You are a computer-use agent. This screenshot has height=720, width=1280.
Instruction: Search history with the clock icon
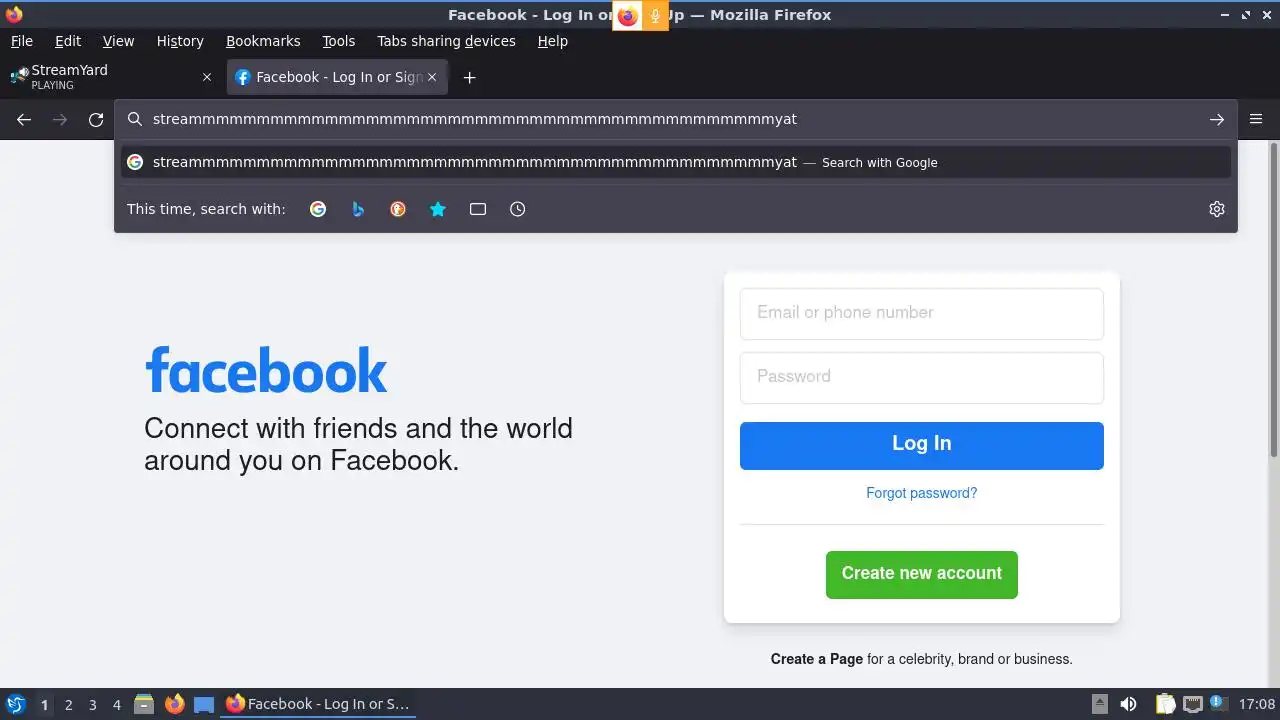(517, 209)
